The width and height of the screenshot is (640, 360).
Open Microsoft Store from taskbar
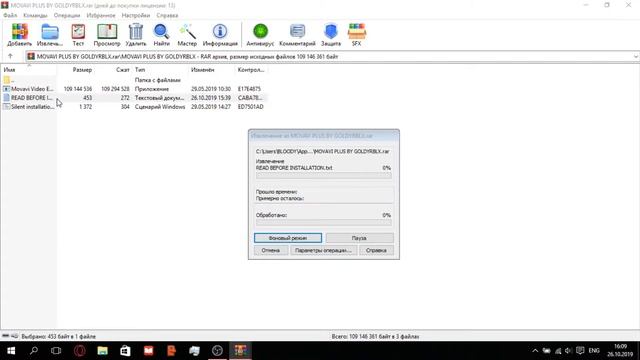[125, 351]
